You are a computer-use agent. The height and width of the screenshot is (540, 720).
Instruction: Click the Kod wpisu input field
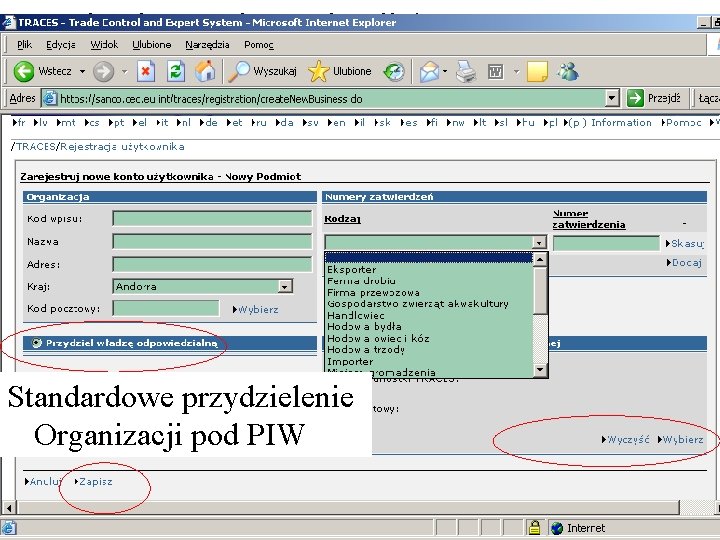pyautogui.click(x=212, y=219)
